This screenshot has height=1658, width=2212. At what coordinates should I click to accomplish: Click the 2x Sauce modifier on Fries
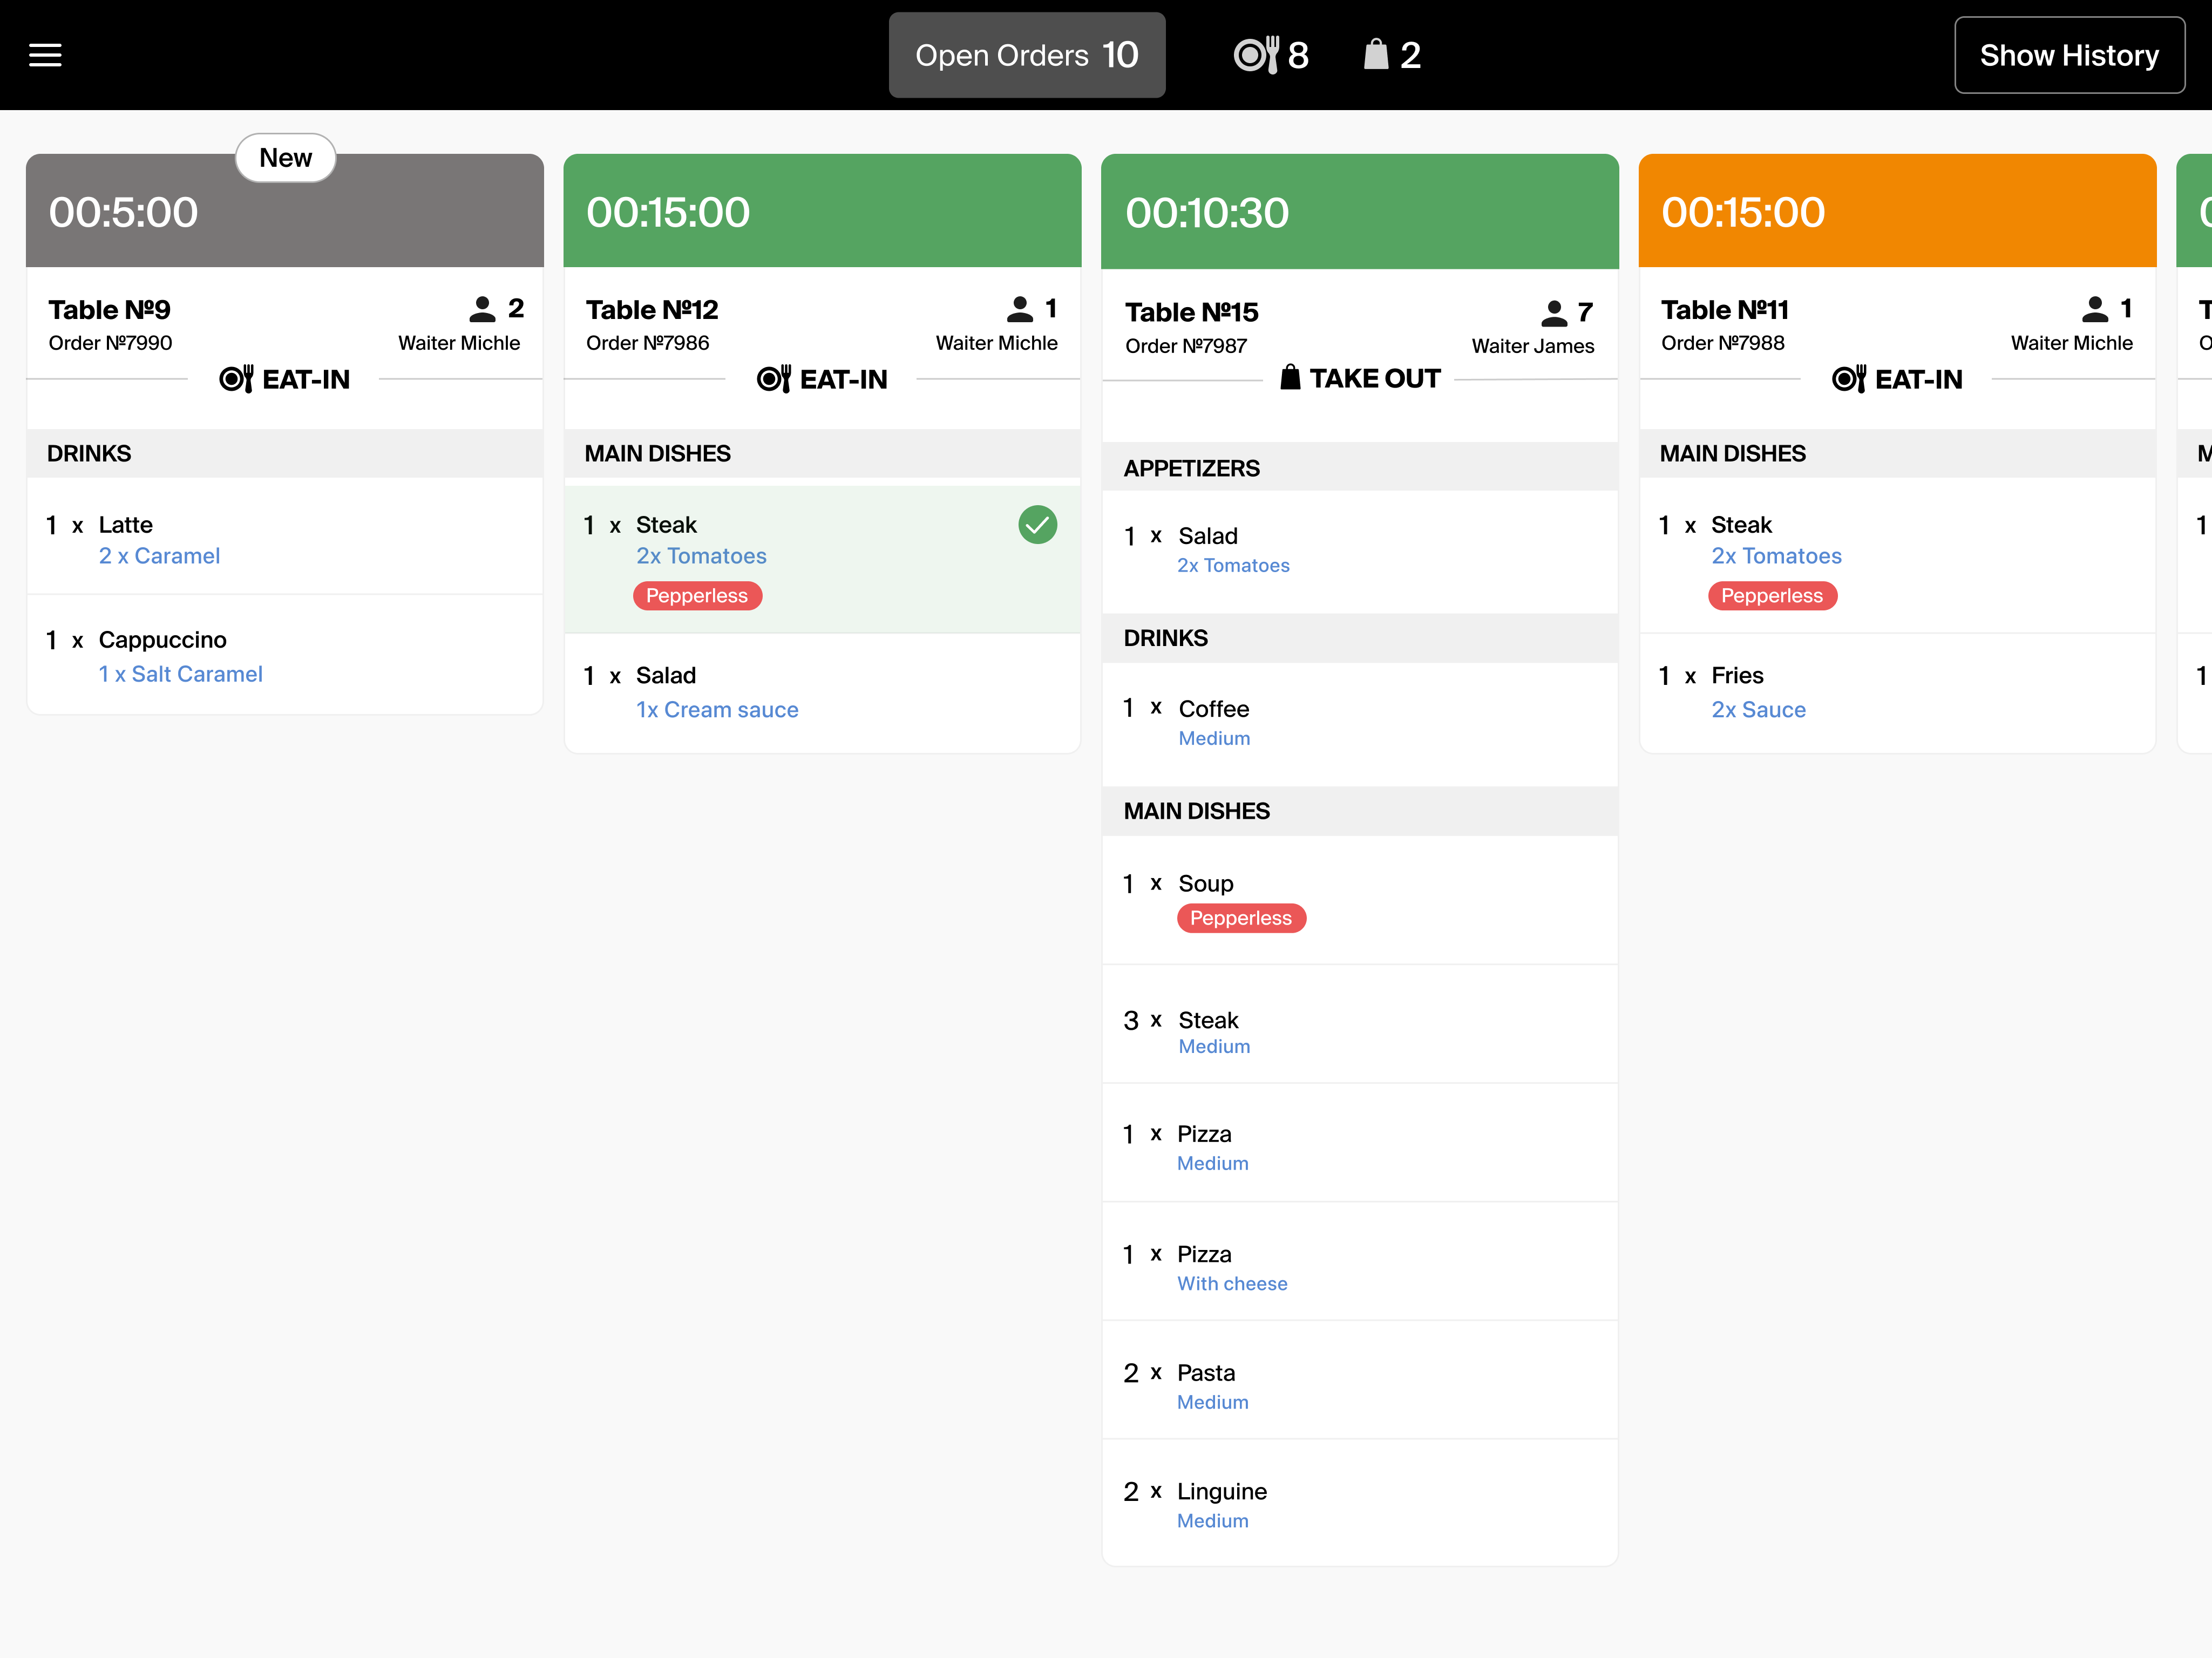[1758, 710]
